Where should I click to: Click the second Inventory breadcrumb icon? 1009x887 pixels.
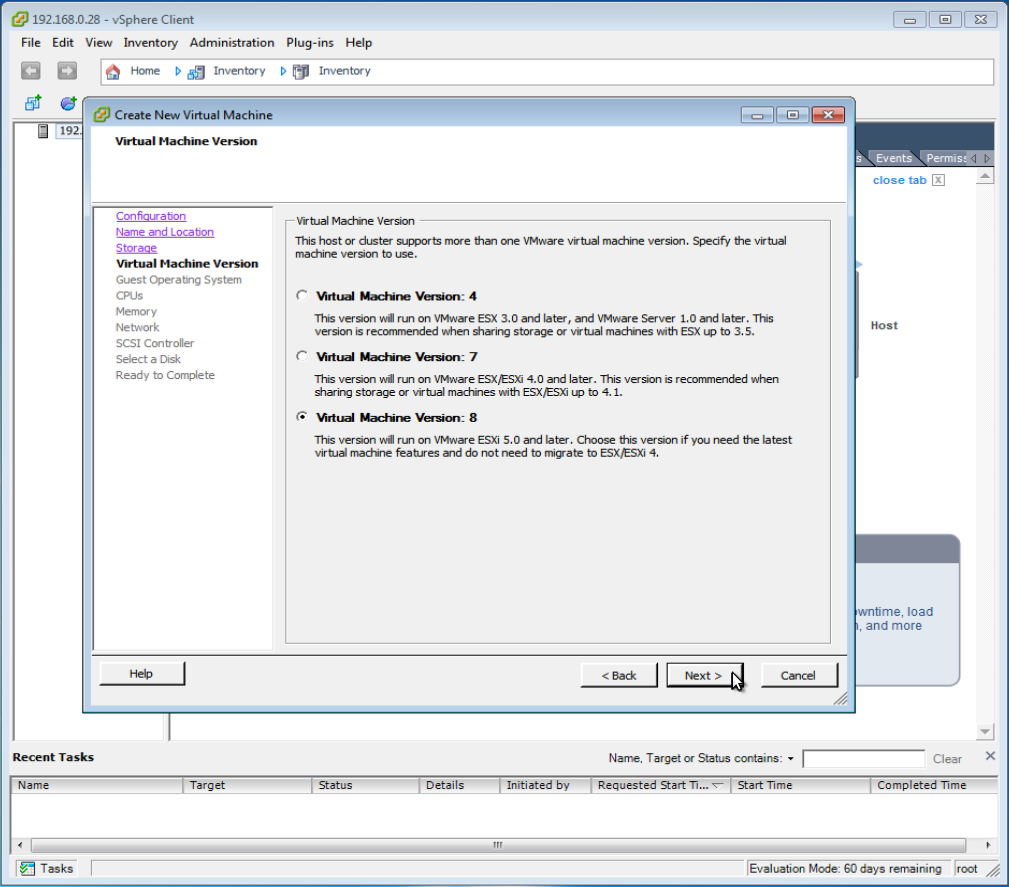pyautogui.click(x=301, y=71)
